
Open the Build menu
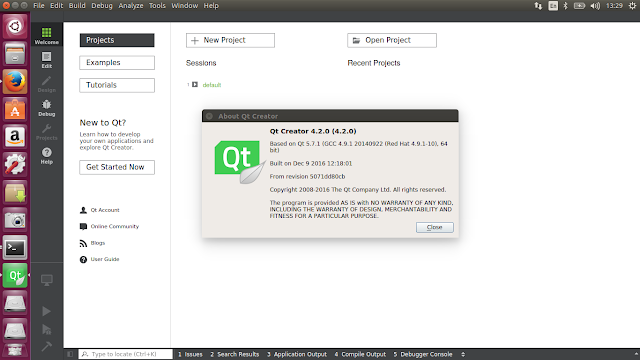click(77, 6)
